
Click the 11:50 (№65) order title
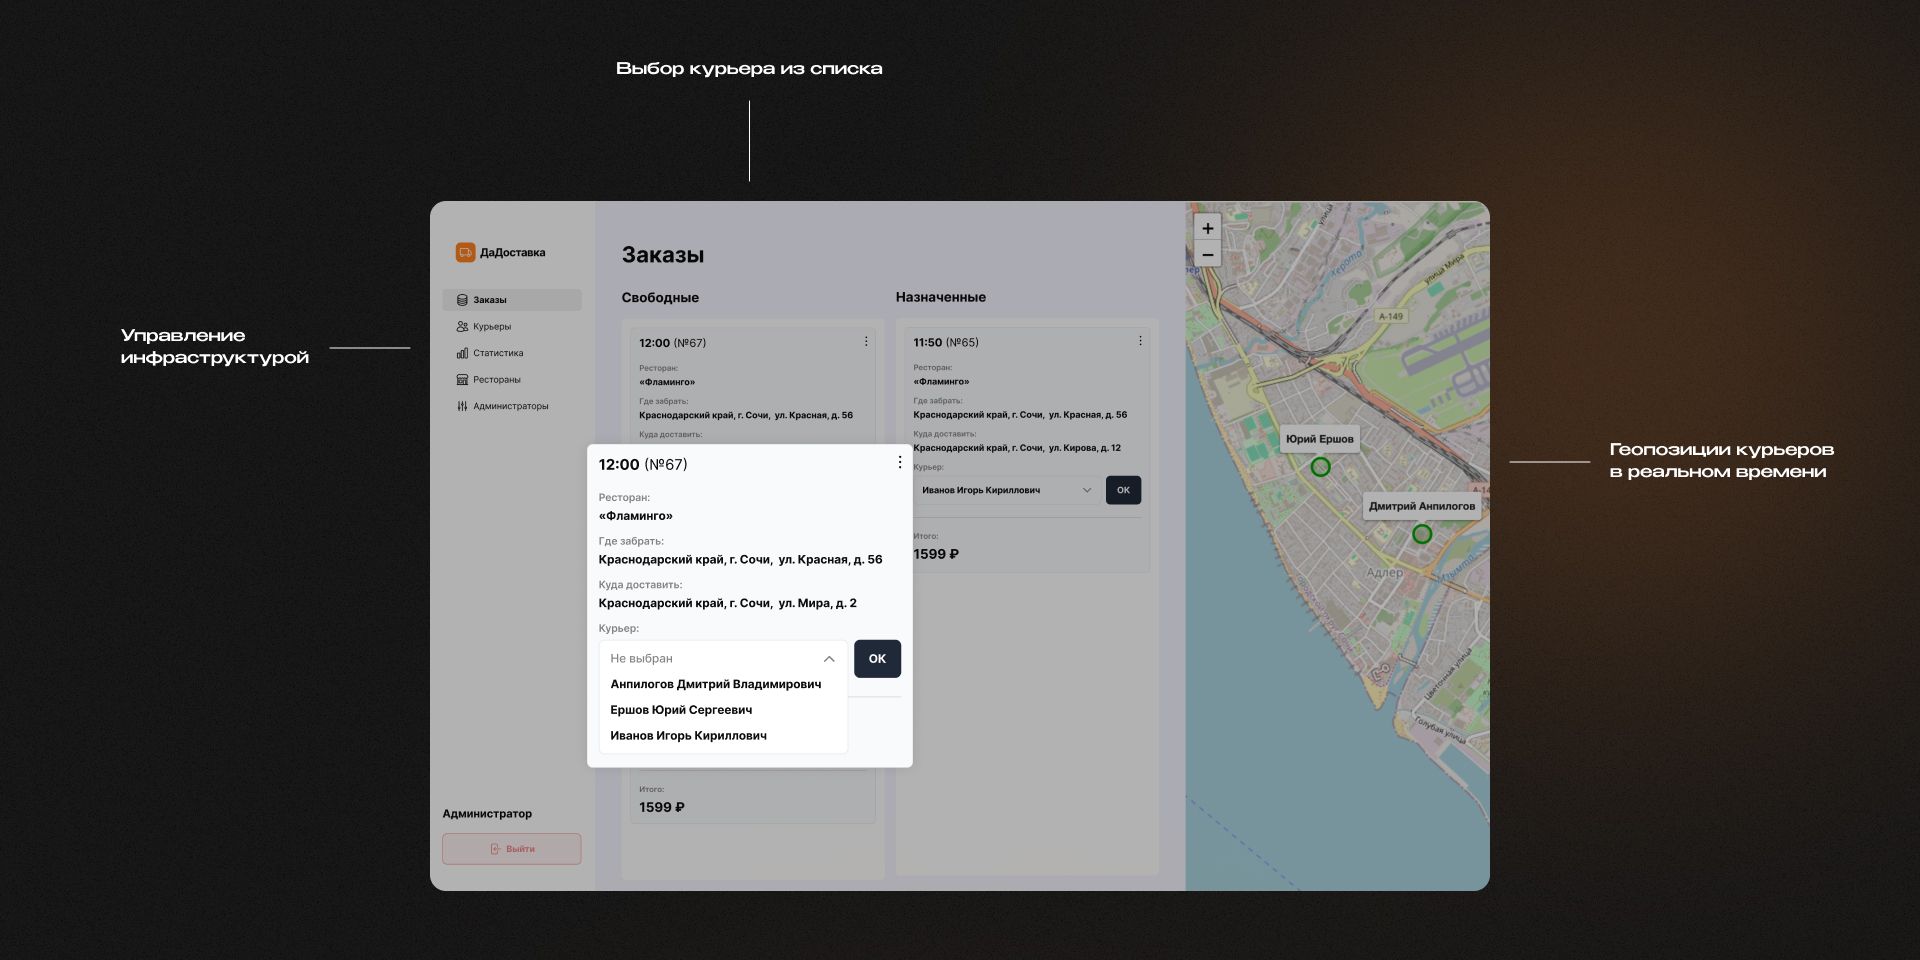[x=946, y=342]
